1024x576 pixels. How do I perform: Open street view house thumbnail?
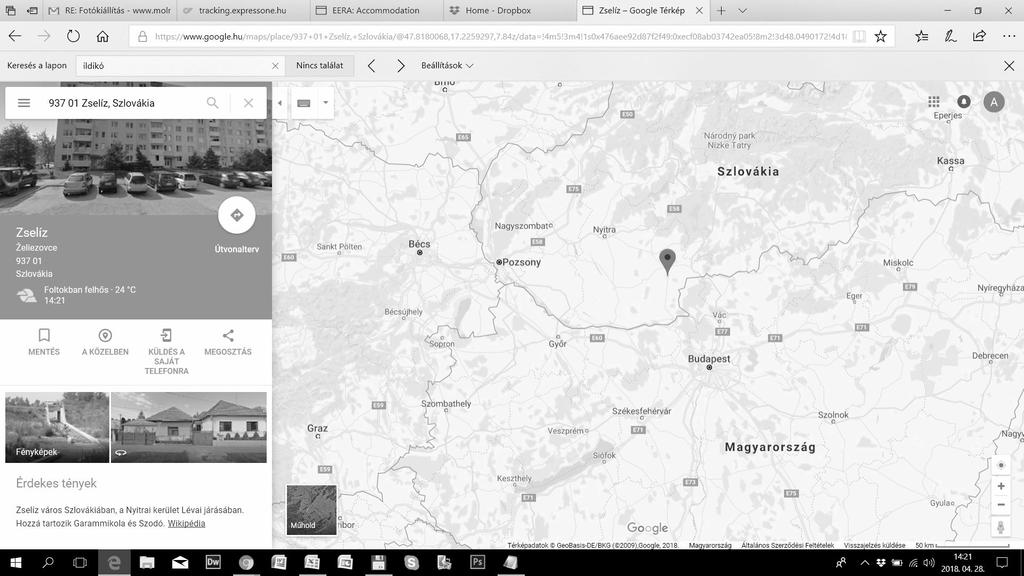pos(189,427)
